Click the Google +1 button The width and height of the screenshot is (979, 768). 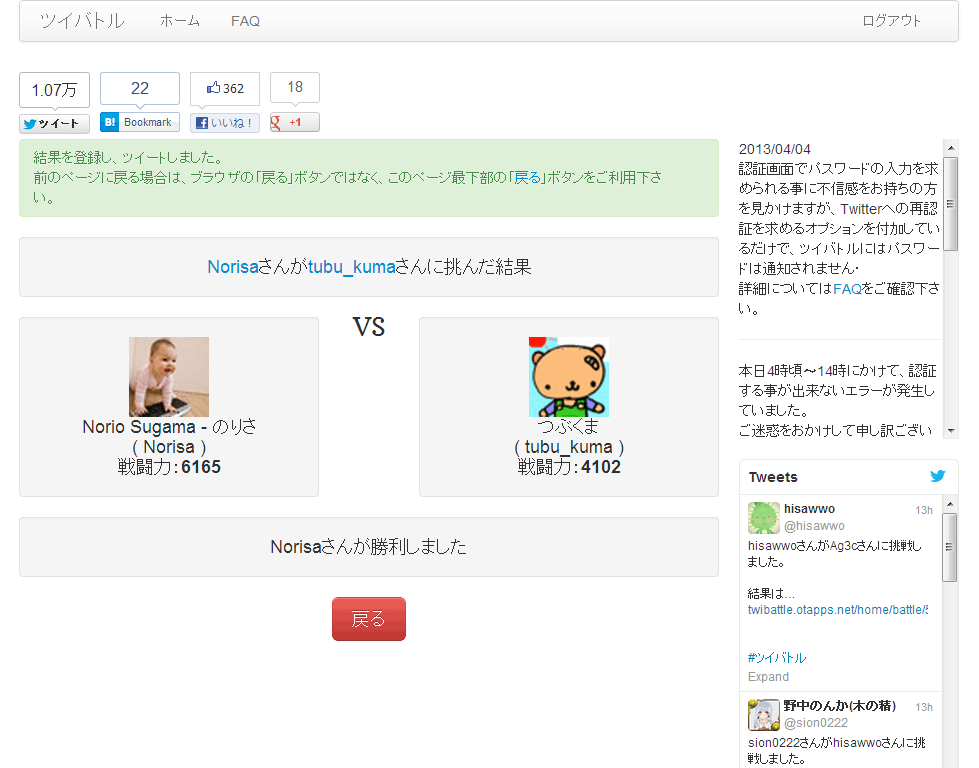click(295, 122)
